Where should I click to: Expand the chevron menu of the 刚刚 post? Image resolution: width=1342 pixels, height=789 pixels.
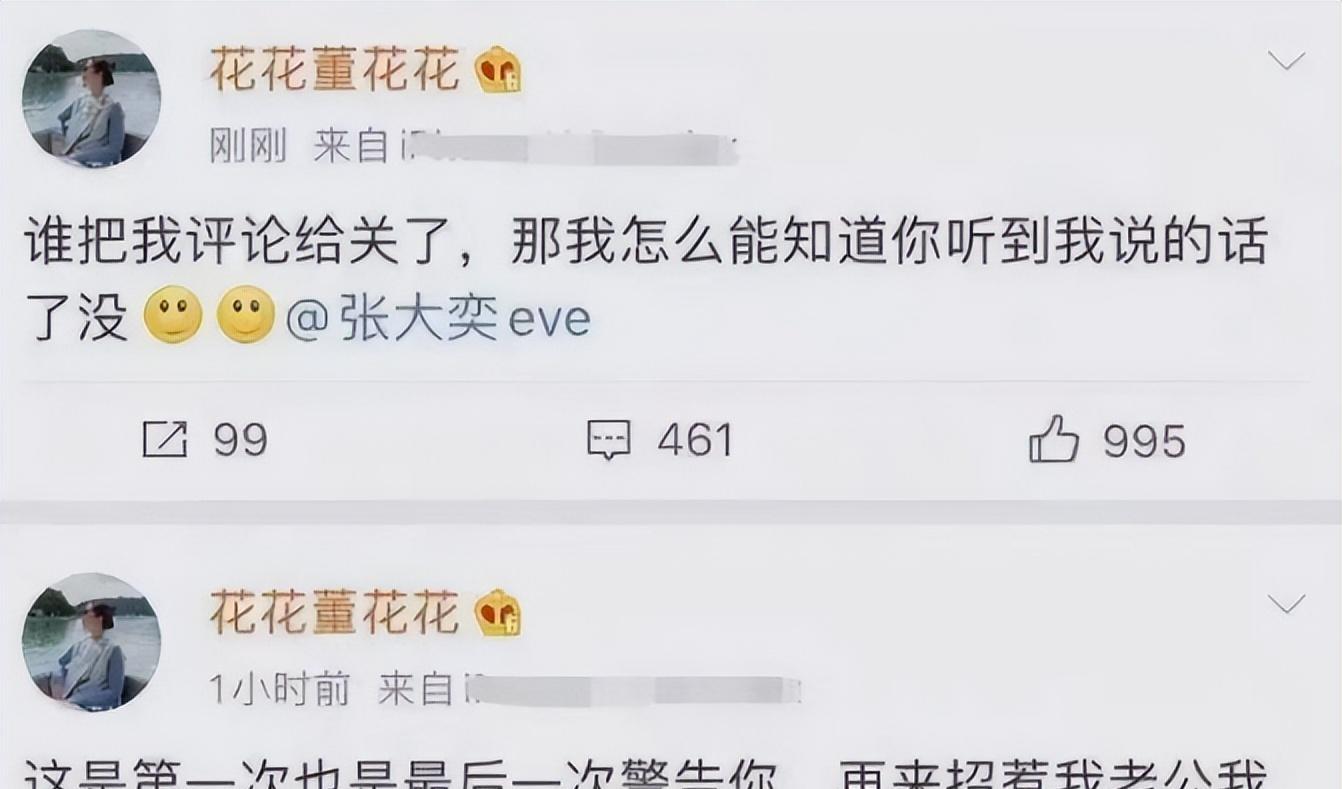(x=1286, y=60)
